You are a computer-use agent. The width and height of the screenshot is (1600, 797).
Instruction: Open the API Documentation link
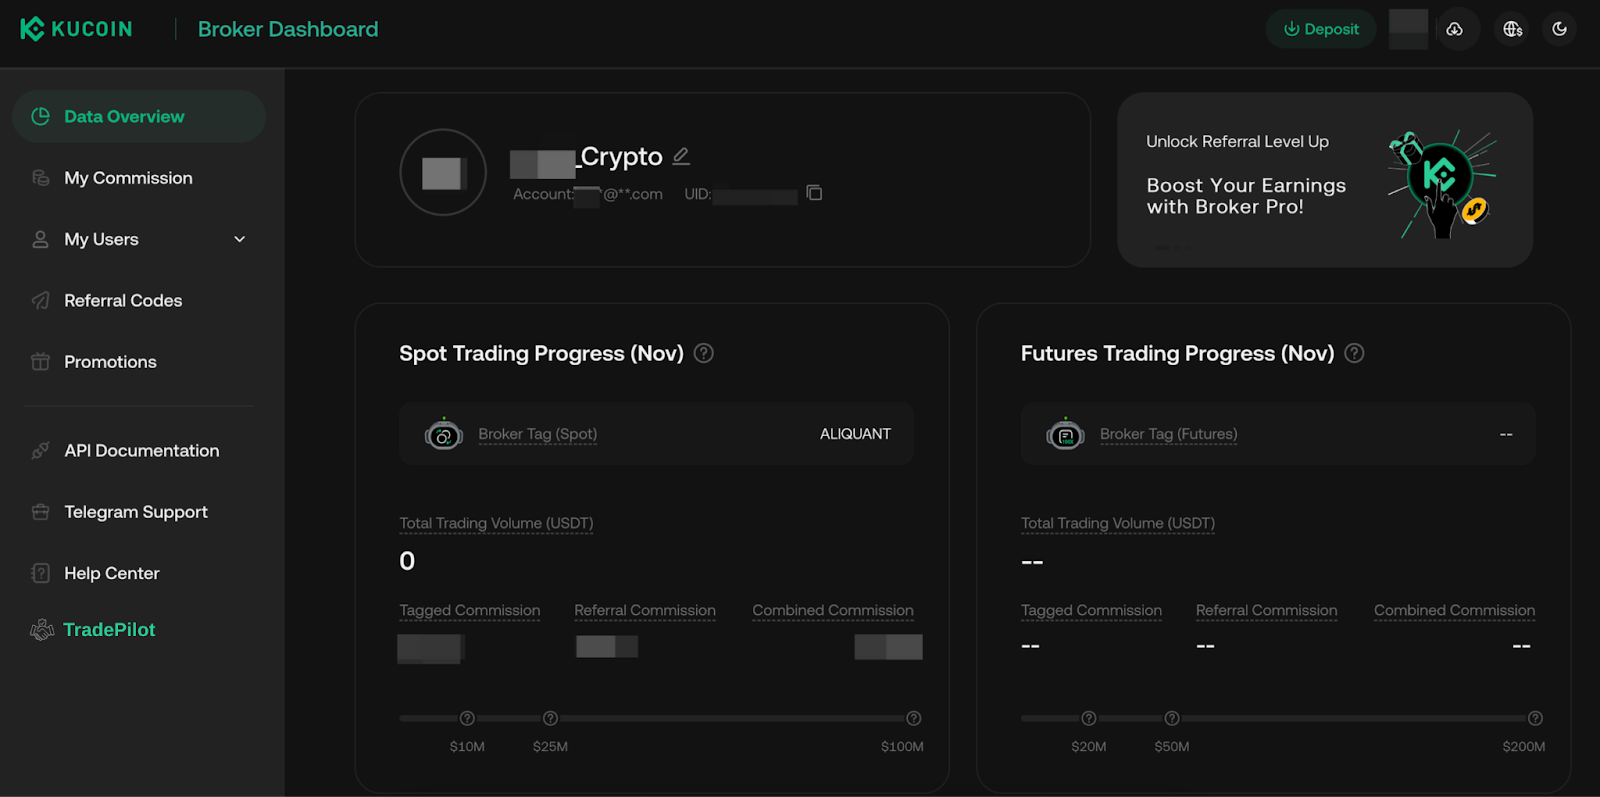tap(141, 451)
